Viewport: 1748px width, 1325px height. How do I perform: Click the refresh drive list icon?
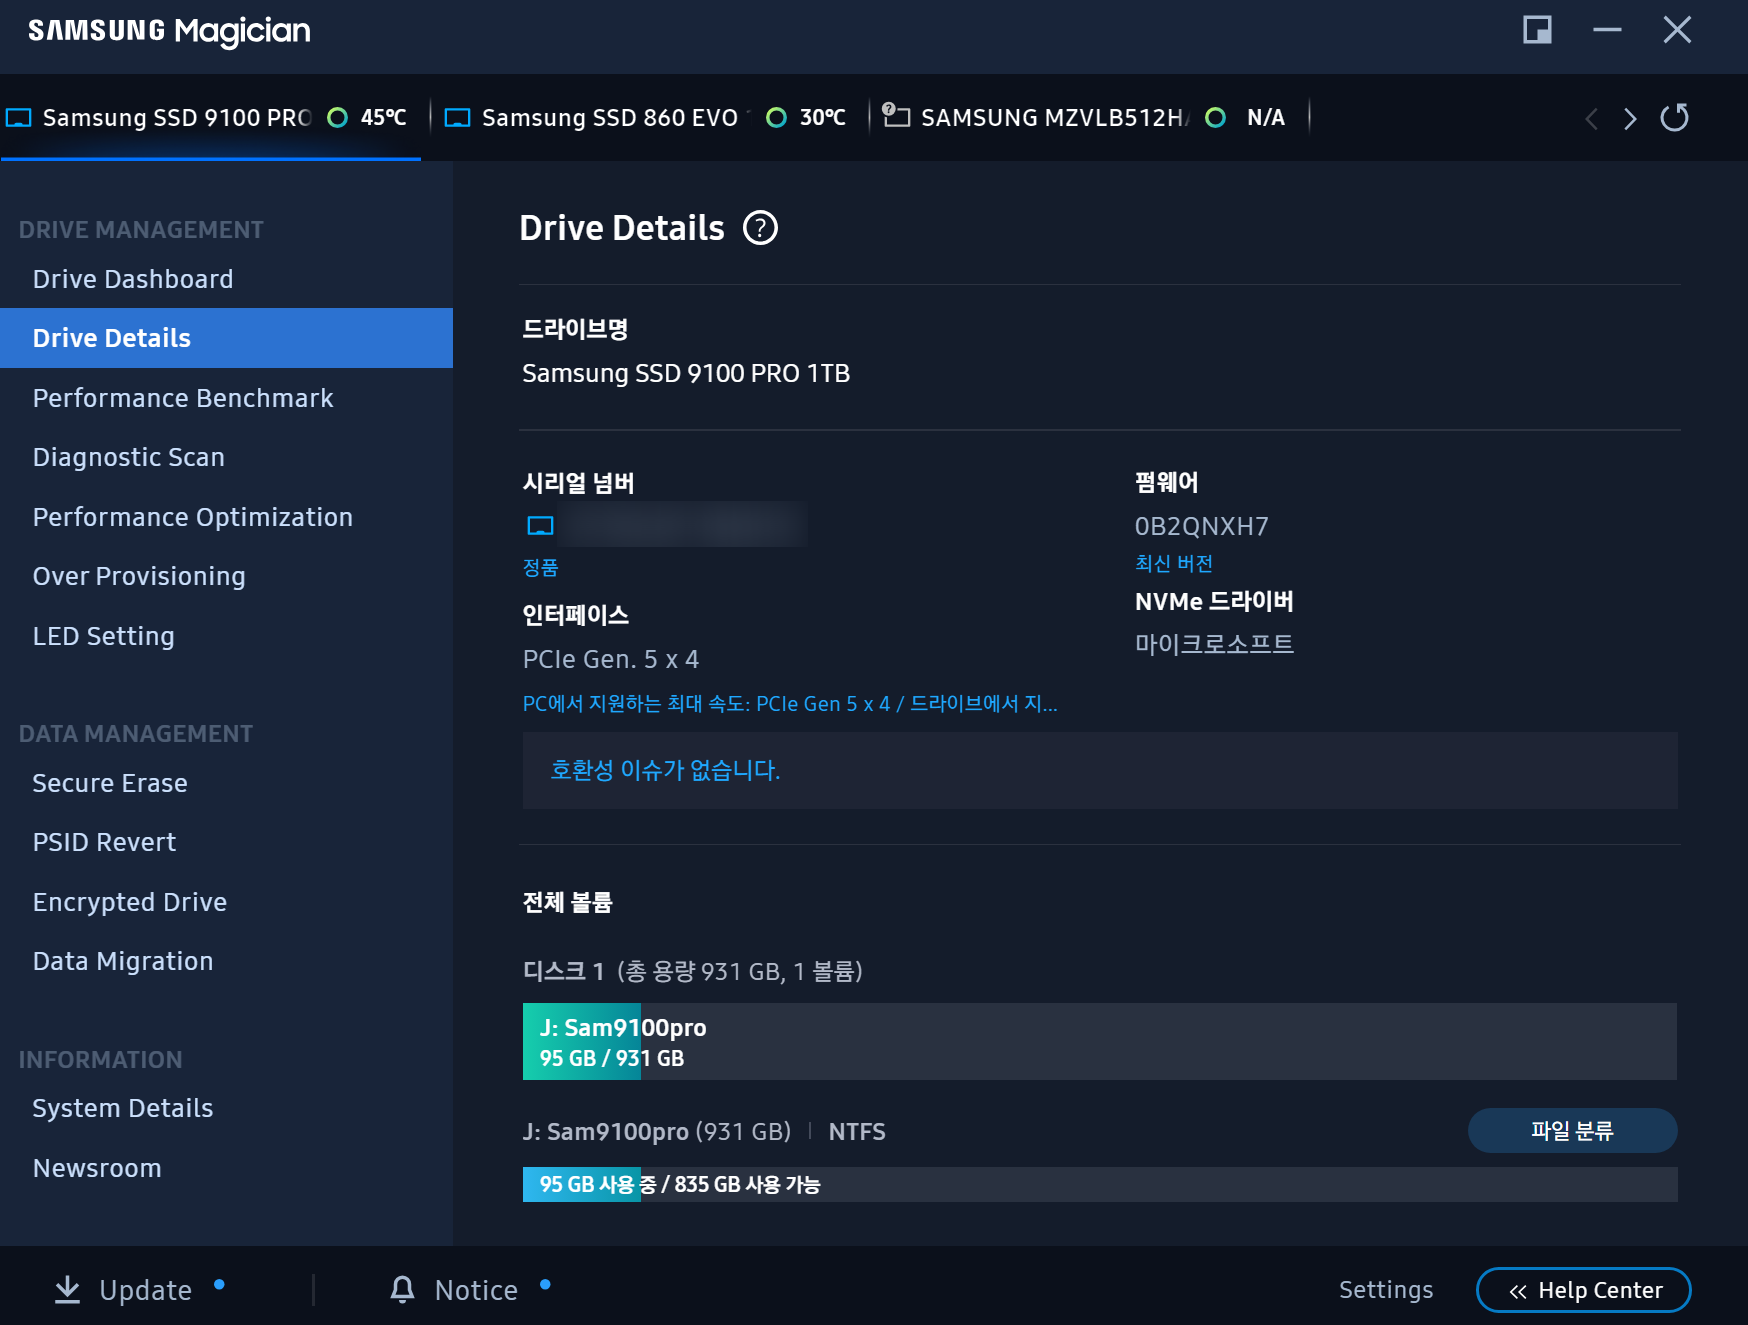pos(1675,118)
